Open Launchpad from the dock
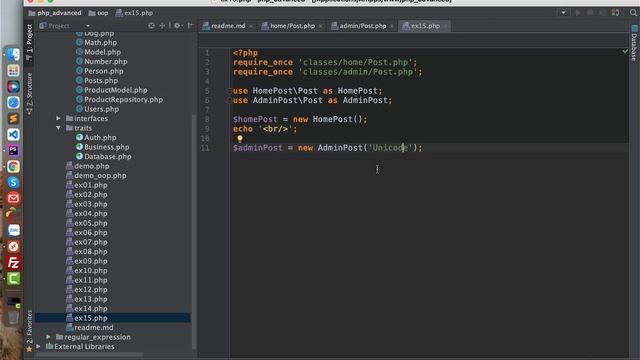This screenshot has height=360, width=640. pyautogui.click(x=13, y=71)
